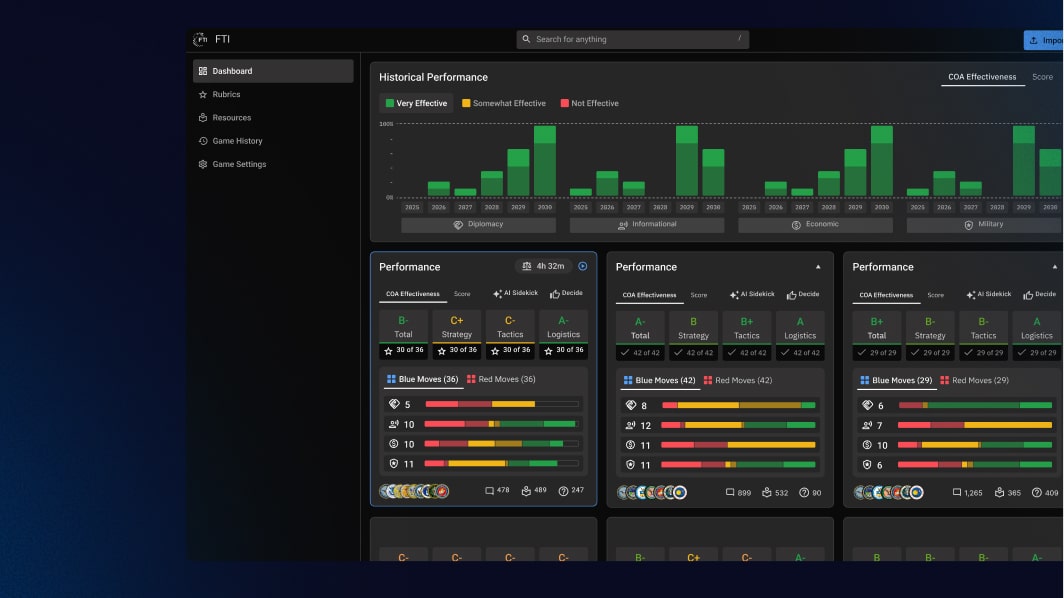Toggle the Very Effective legend filter
Viewport: 1064px width, 598px height.
(416, 103)
